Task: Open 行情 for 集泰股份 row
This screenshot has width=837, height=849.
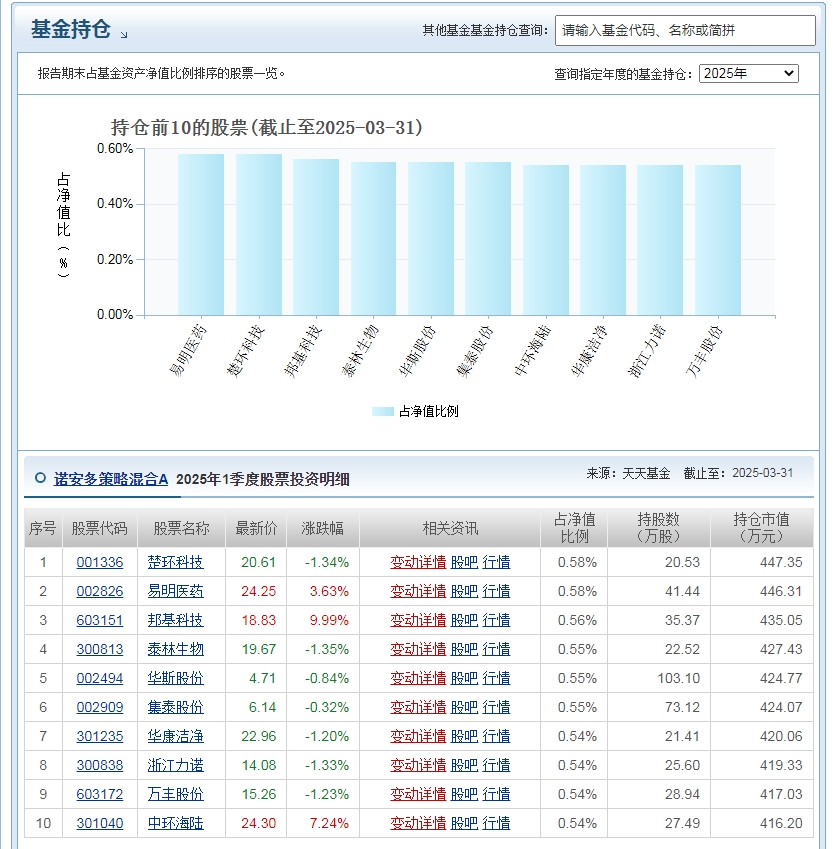Action: click(x=496, y=707)
